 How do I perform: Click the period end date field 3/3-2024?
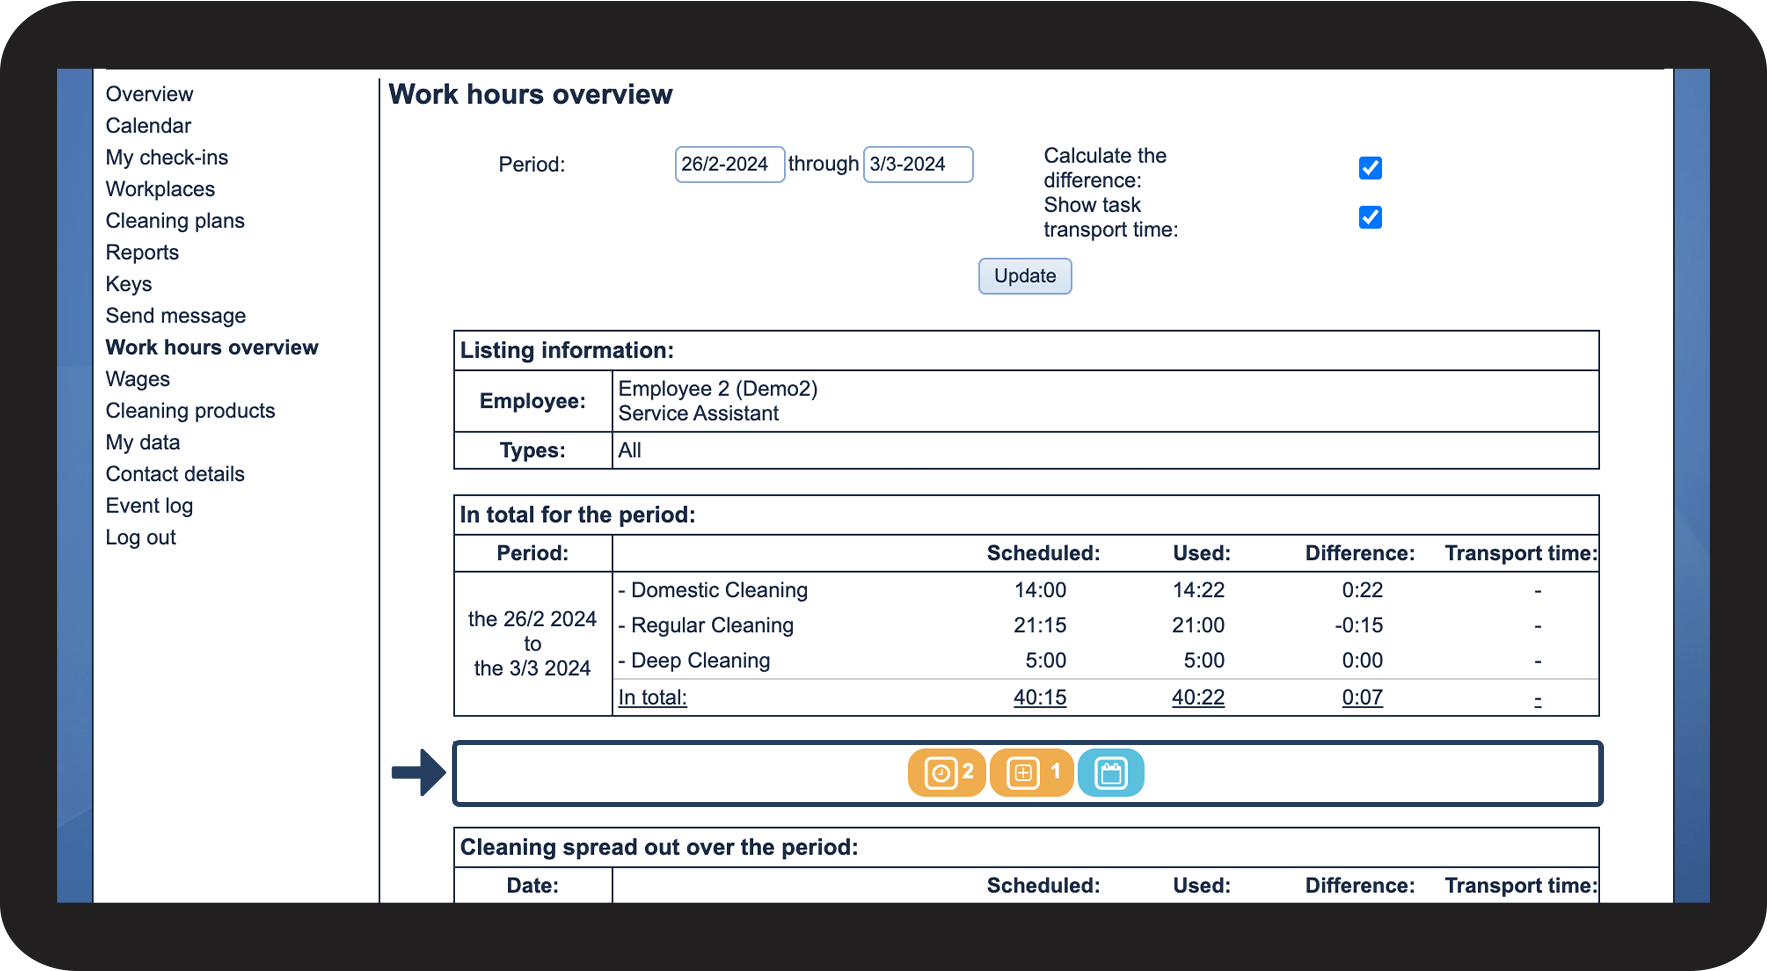click(x=917, y=164)
